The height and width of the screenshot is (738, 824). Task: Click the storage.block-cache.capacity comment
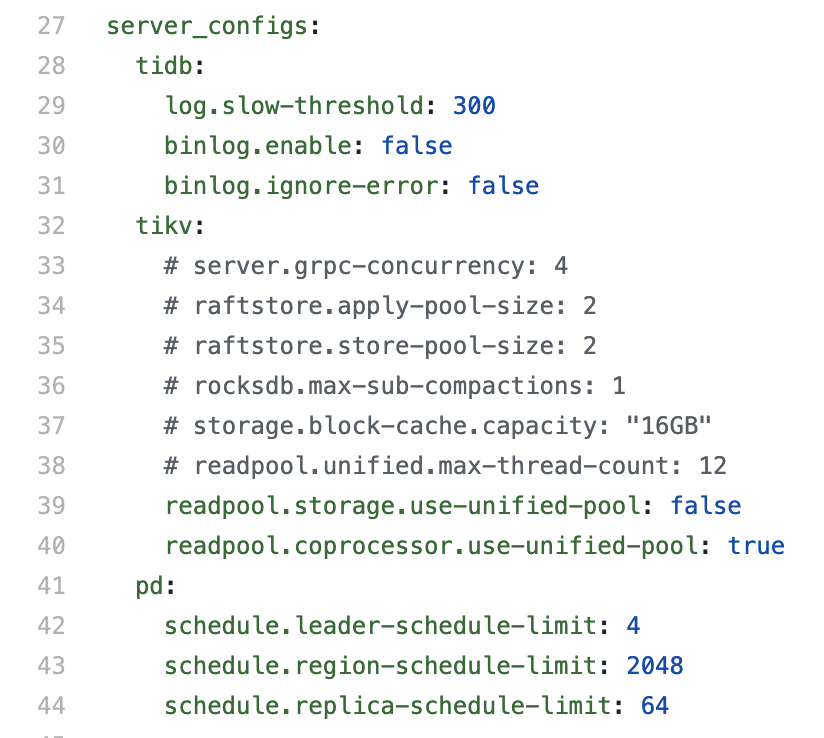(438, 426)
